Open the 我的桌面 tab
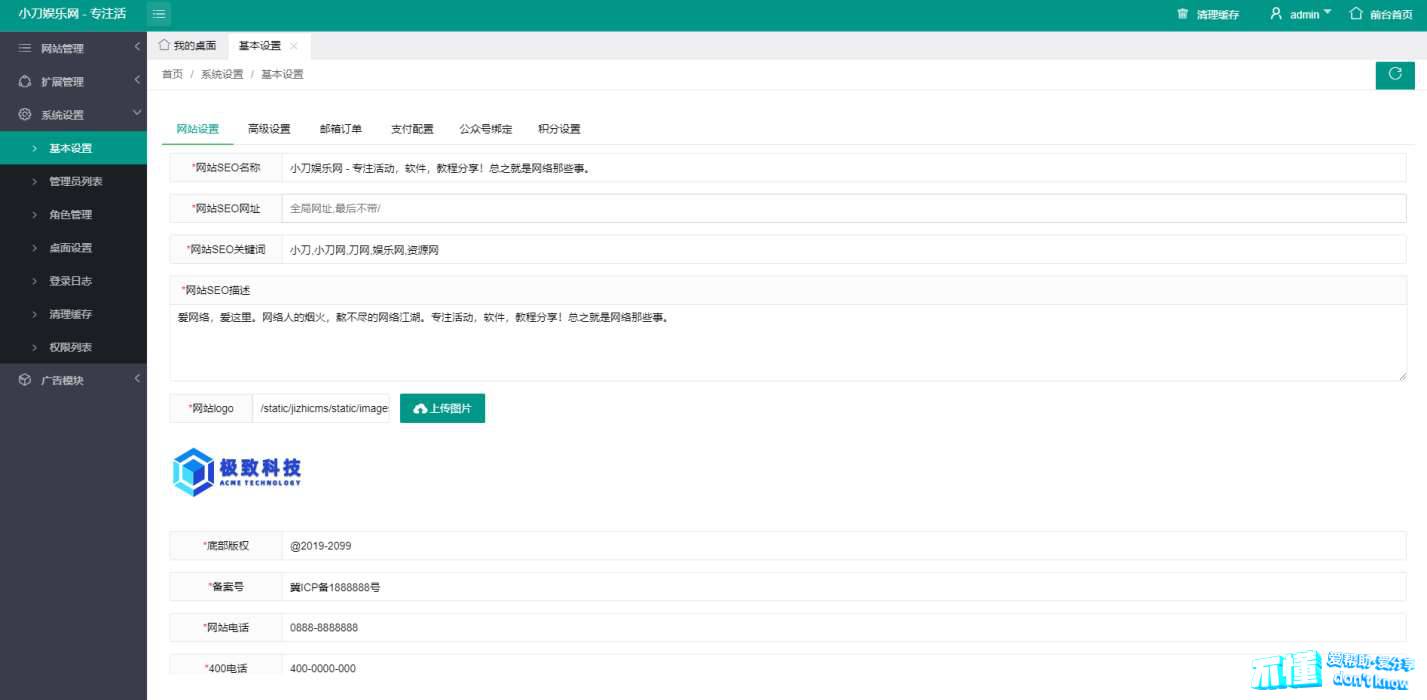This screenshot has height=700, width=1427. click(x=188, y=46)
